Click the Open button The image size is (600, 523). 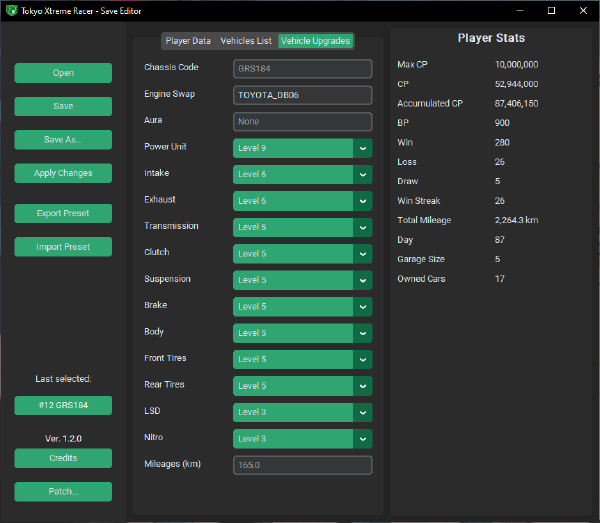coord(63,73)
